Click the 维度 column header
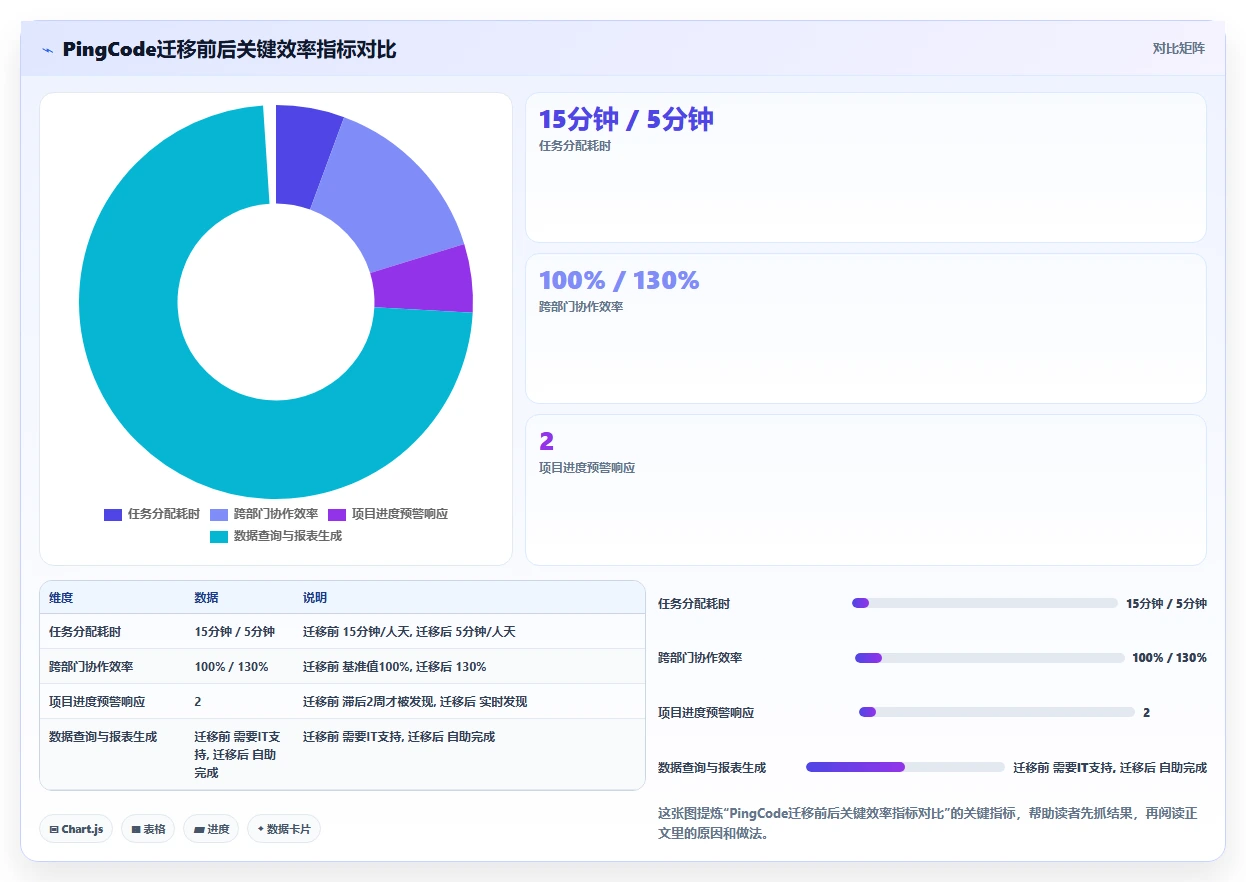Screen dimensions: 1246x882 [61, 598]
